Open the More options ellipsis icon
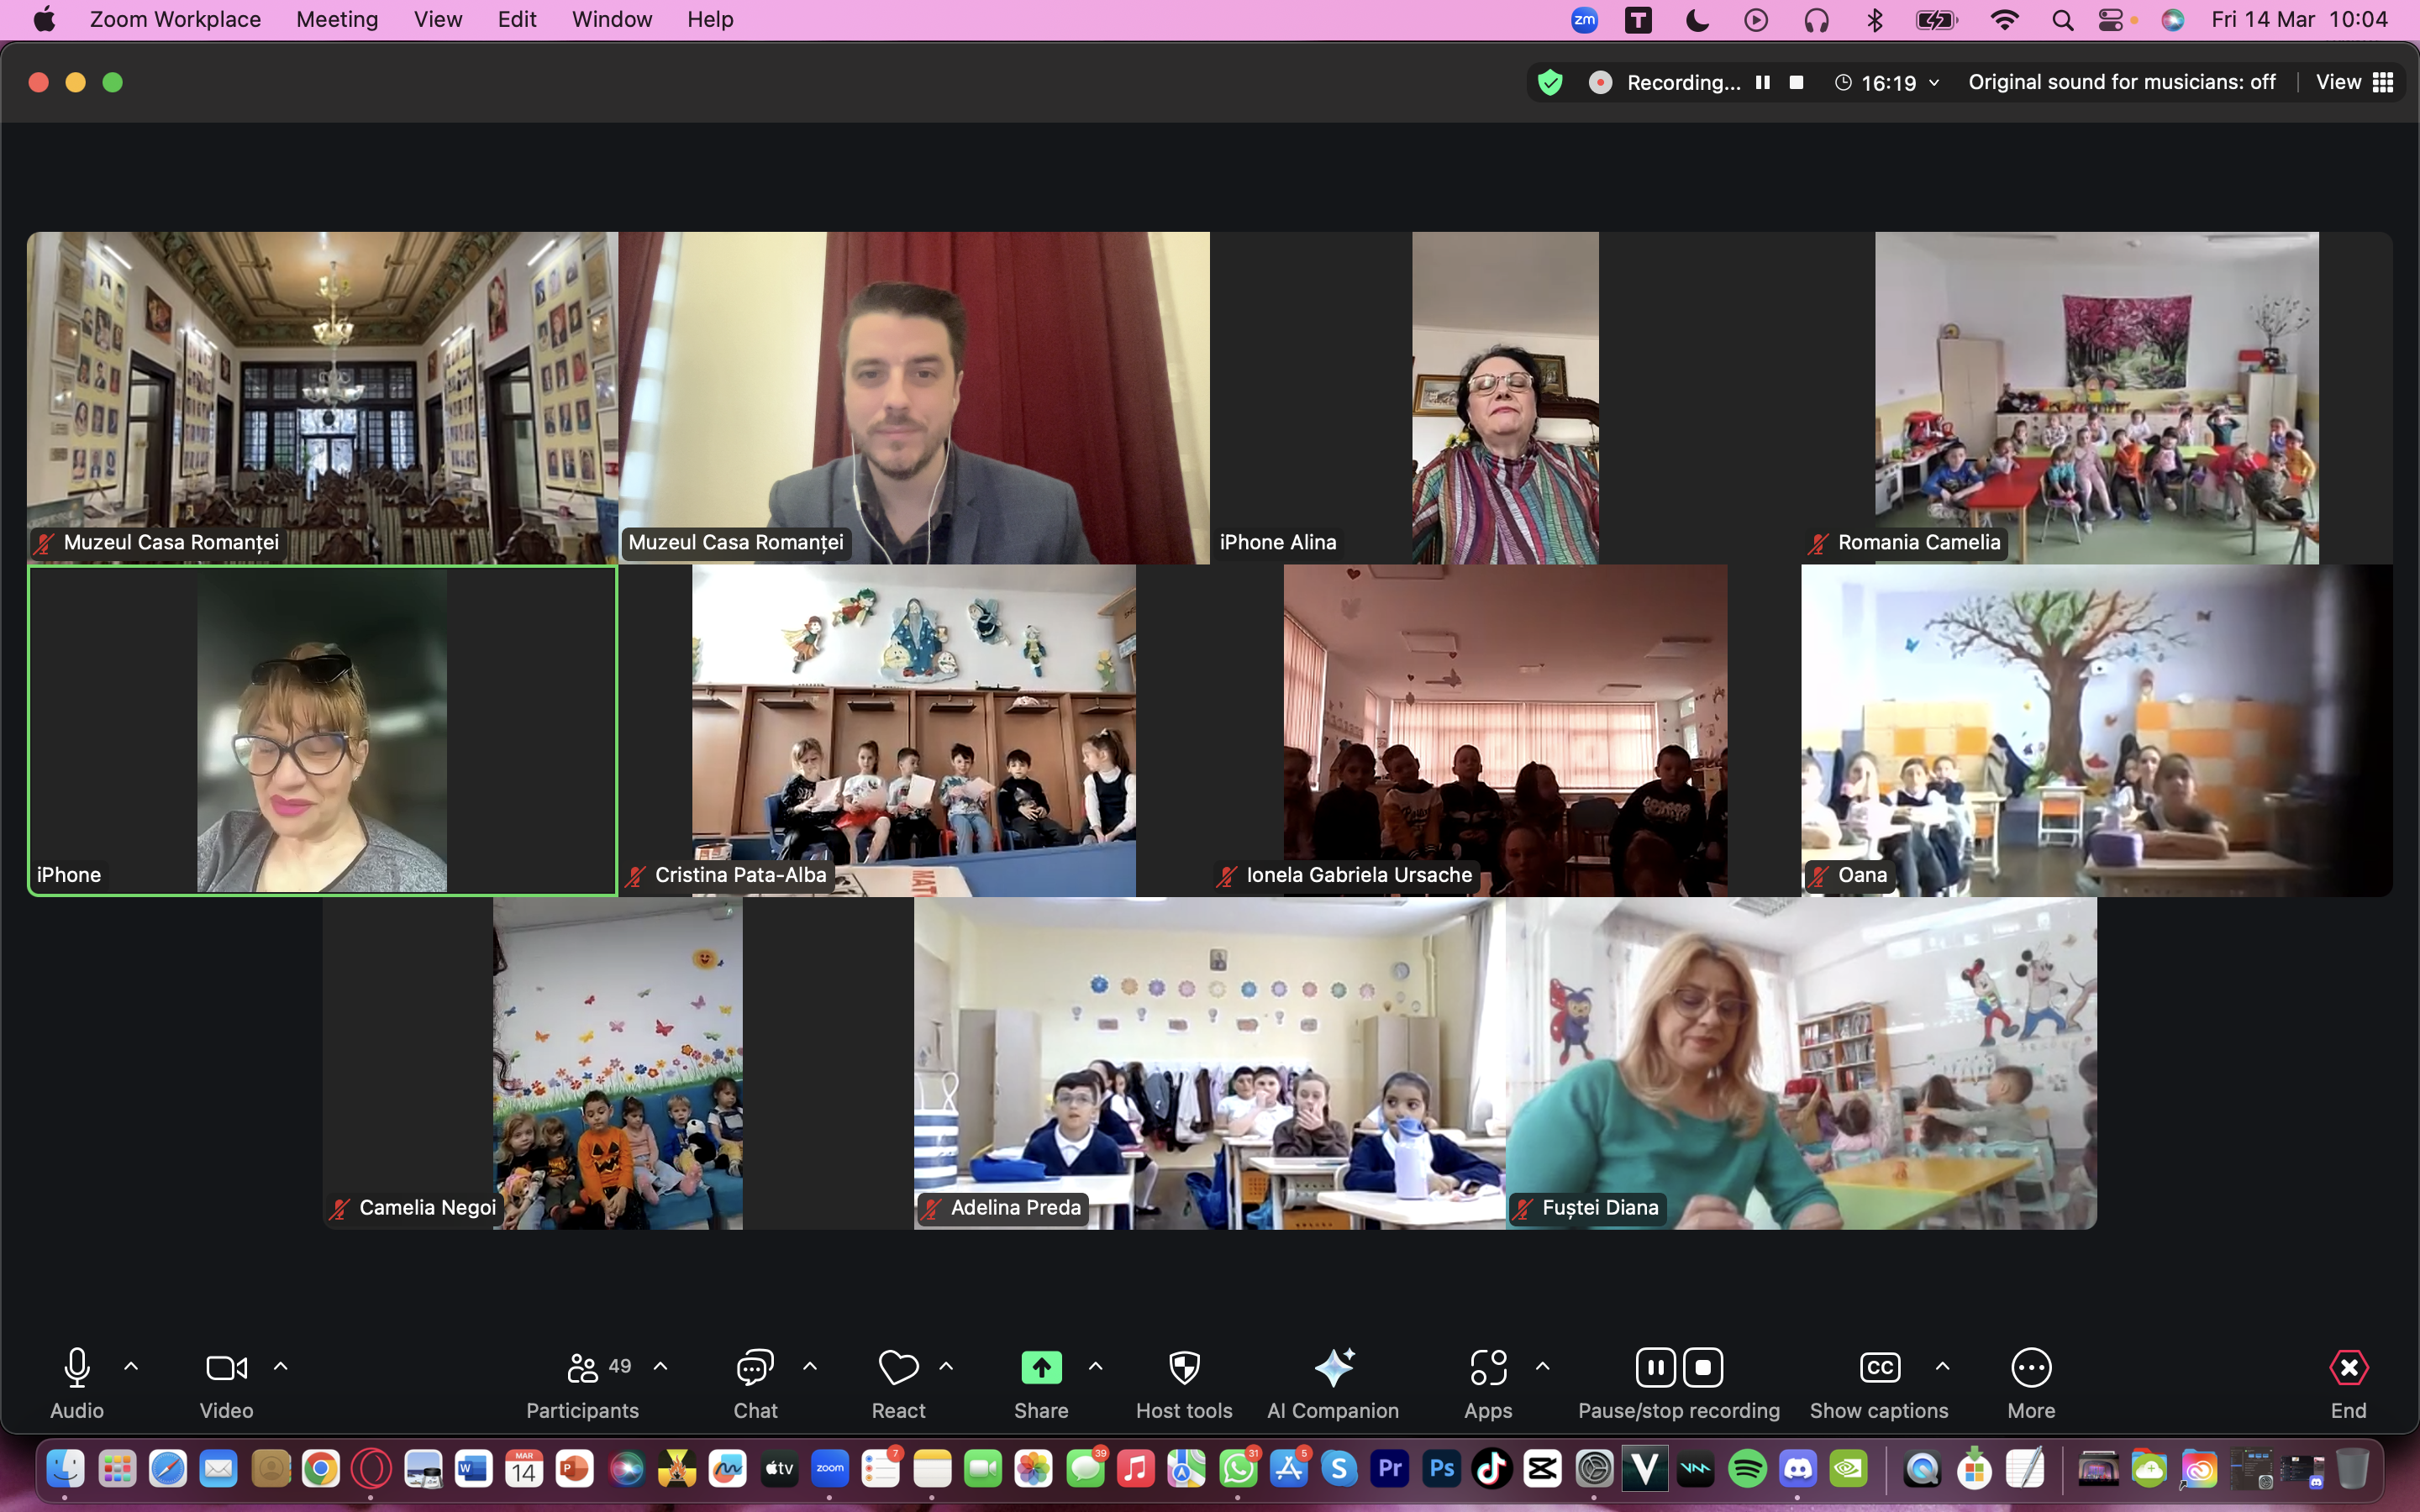Screen dimensions: 2420x1512 coord(2031,1367)
